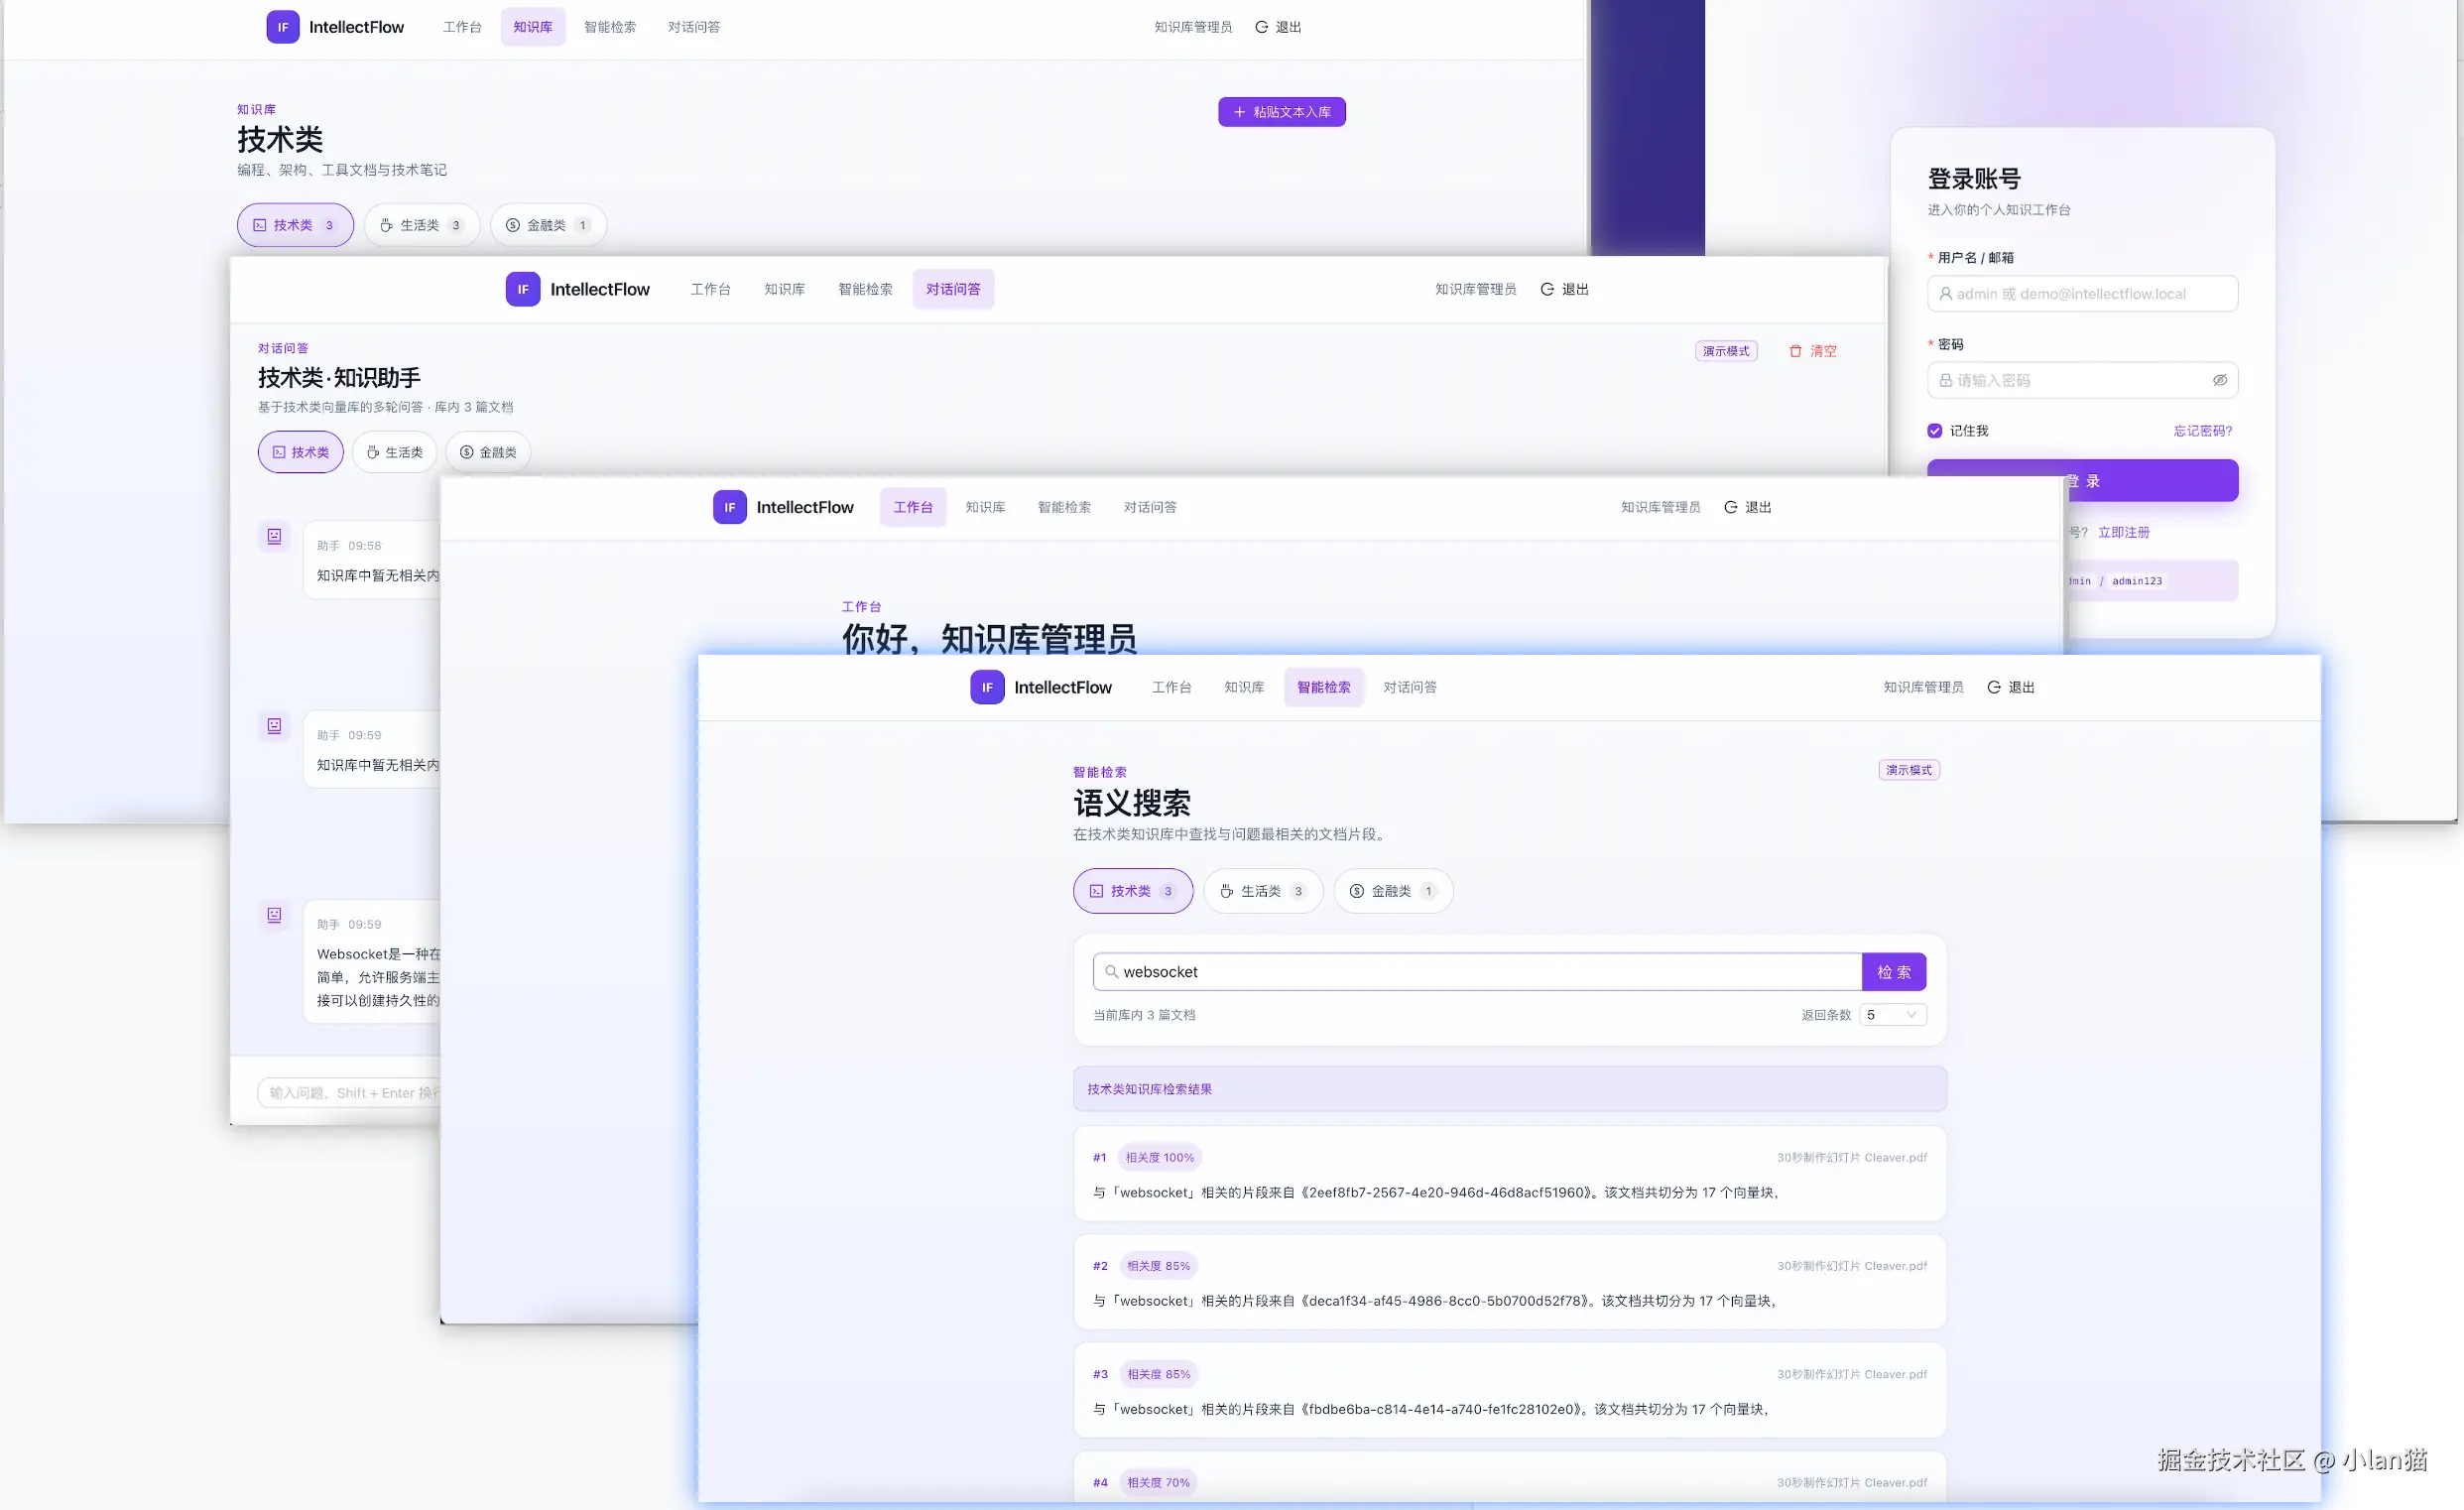The width and height of the screenshot is (2464, 1510).
Task: Click the search box containing websocket
Action: tap(1477, 972)
